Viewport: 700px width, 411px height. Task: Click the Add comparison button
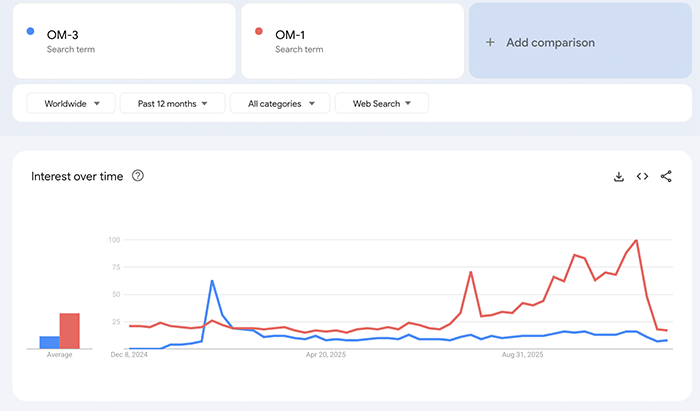tap(550, 43)
